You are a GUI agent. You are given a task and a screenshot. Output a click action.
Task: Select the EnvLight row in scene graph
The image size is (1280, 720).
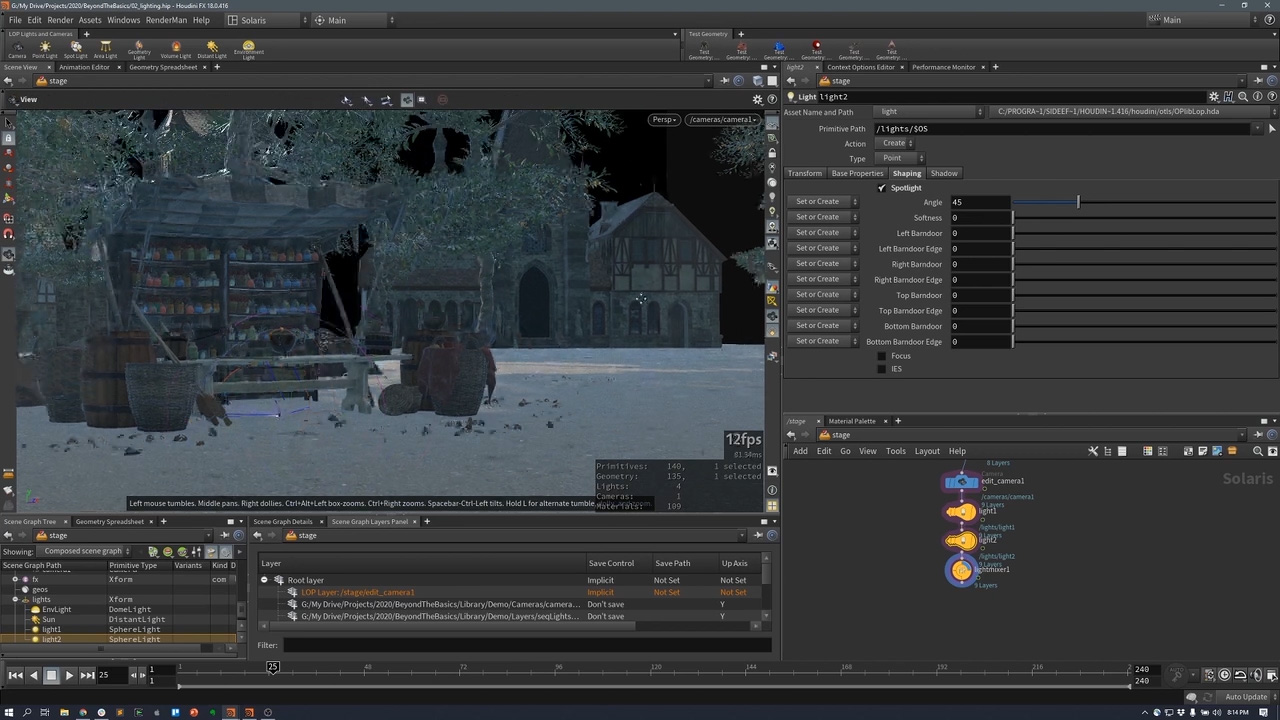point(118,610)
